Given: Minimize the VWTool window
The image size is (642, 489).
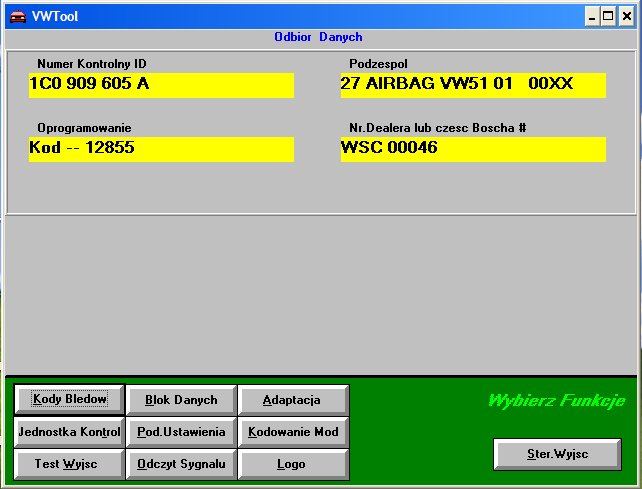Looking at the screenshot, I should click(x=592, y=17).
